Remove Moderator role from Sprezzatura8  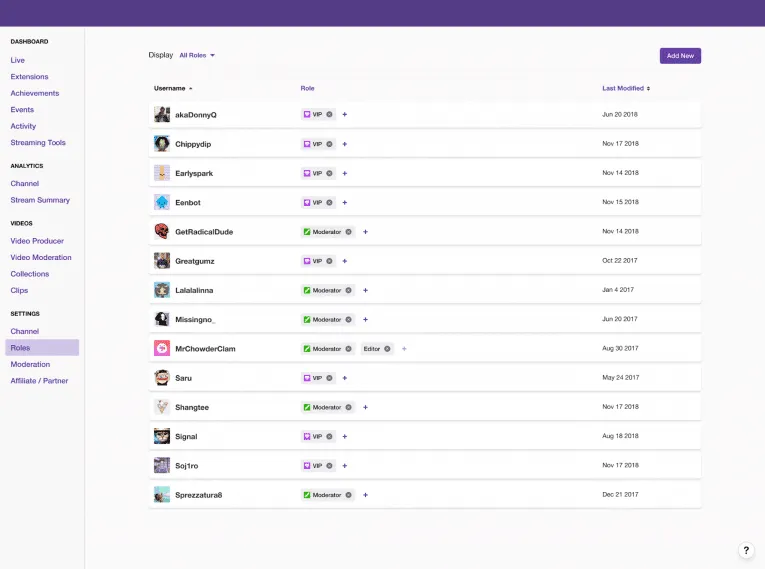(348, 495)
